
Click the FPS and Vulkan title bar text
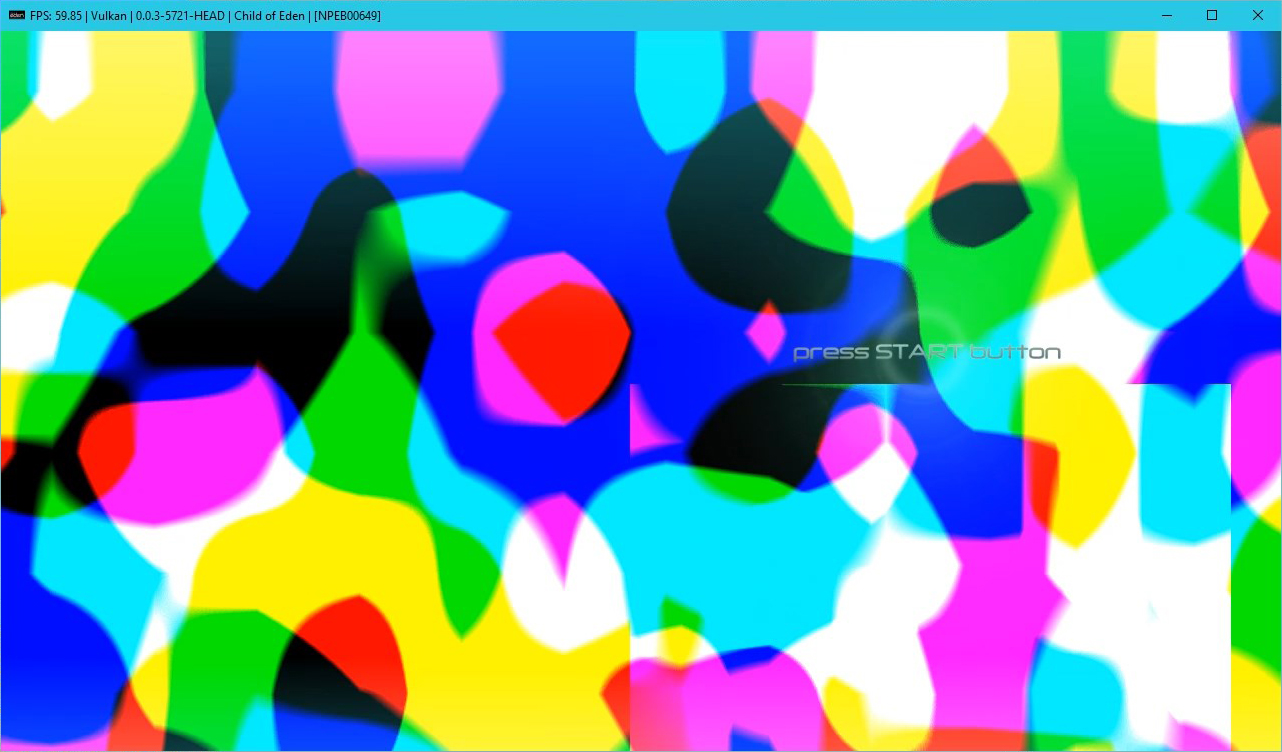coord(205,16)
